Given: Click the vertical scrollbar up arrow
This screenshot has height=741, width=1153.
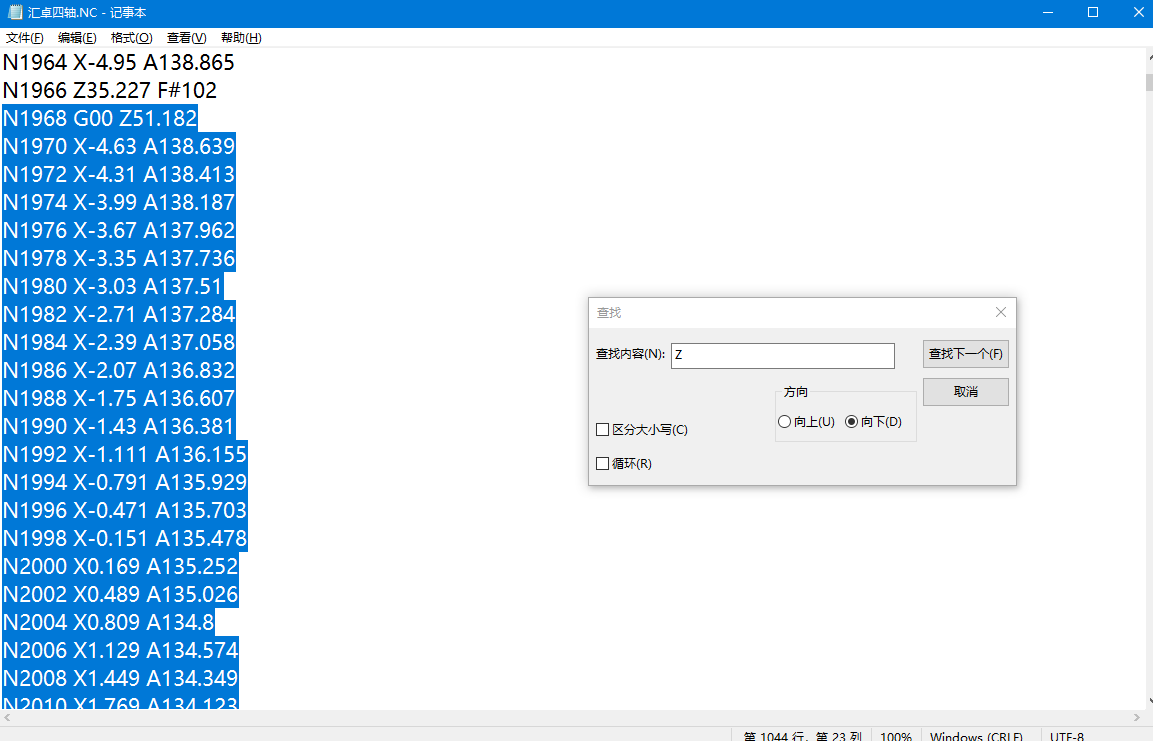Looking at the screenshot, I should 1149,56.
